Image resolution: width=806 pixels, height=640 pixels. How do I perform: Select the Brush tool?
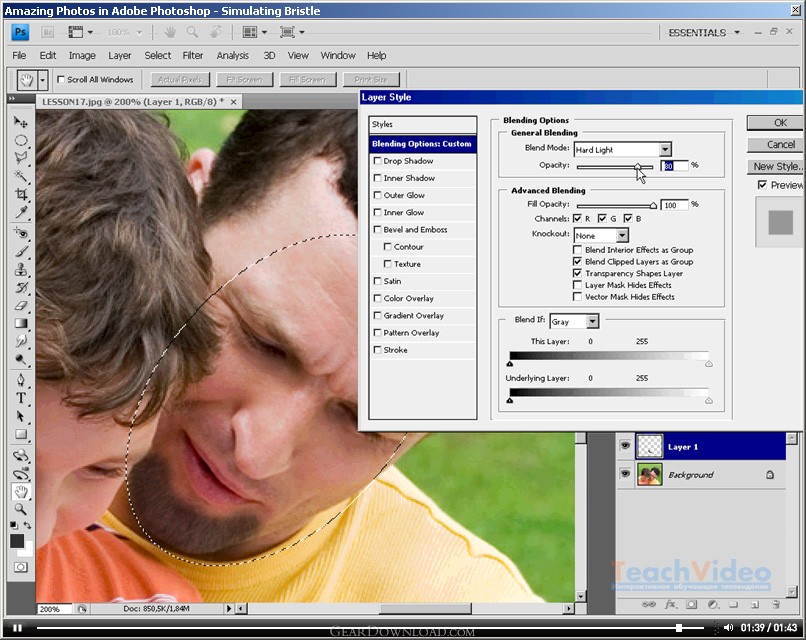(21, 251)
